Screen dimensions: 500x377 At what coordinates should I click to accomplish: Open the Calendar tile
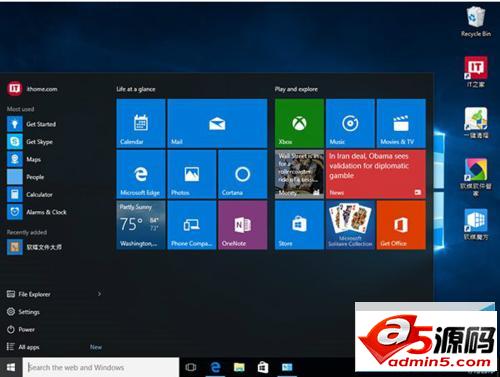141,123
